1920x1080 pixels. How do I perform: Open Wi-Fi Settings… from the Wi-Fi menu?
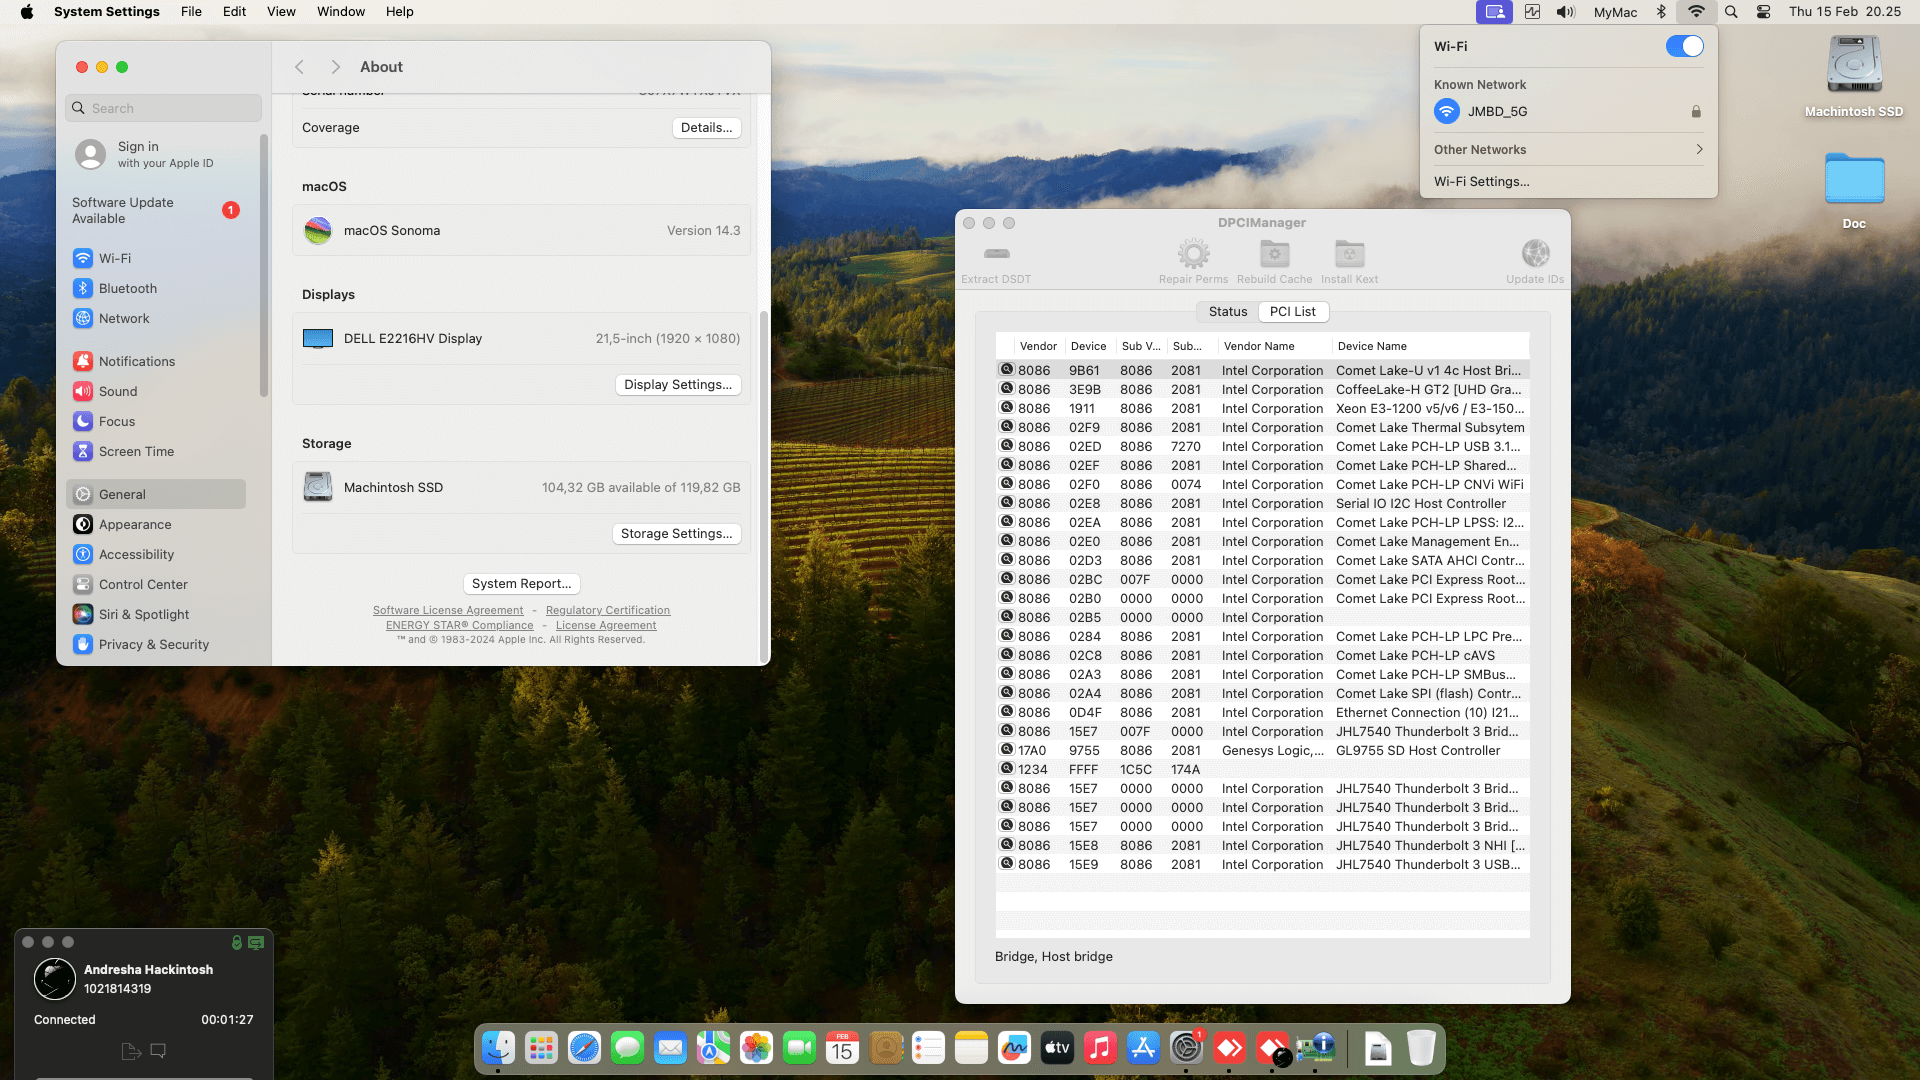1482,181
